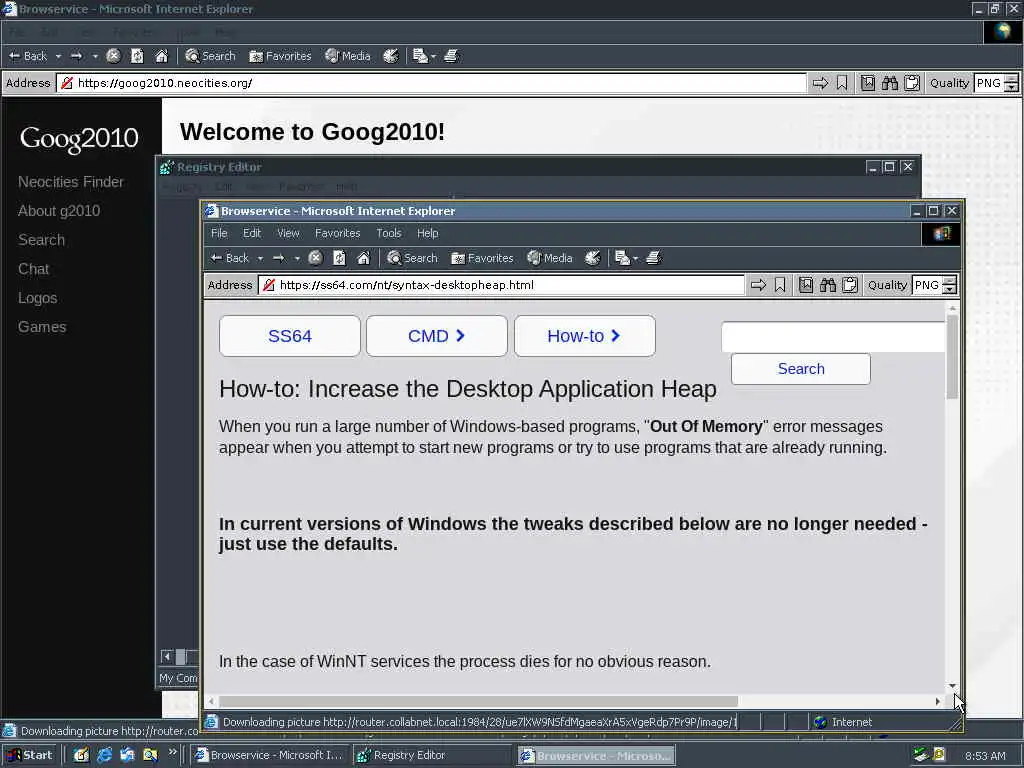This screenshot has height=768, width=1024.
Task: Click Stop icon in front browser toolbar
Action: pos(315,258)
